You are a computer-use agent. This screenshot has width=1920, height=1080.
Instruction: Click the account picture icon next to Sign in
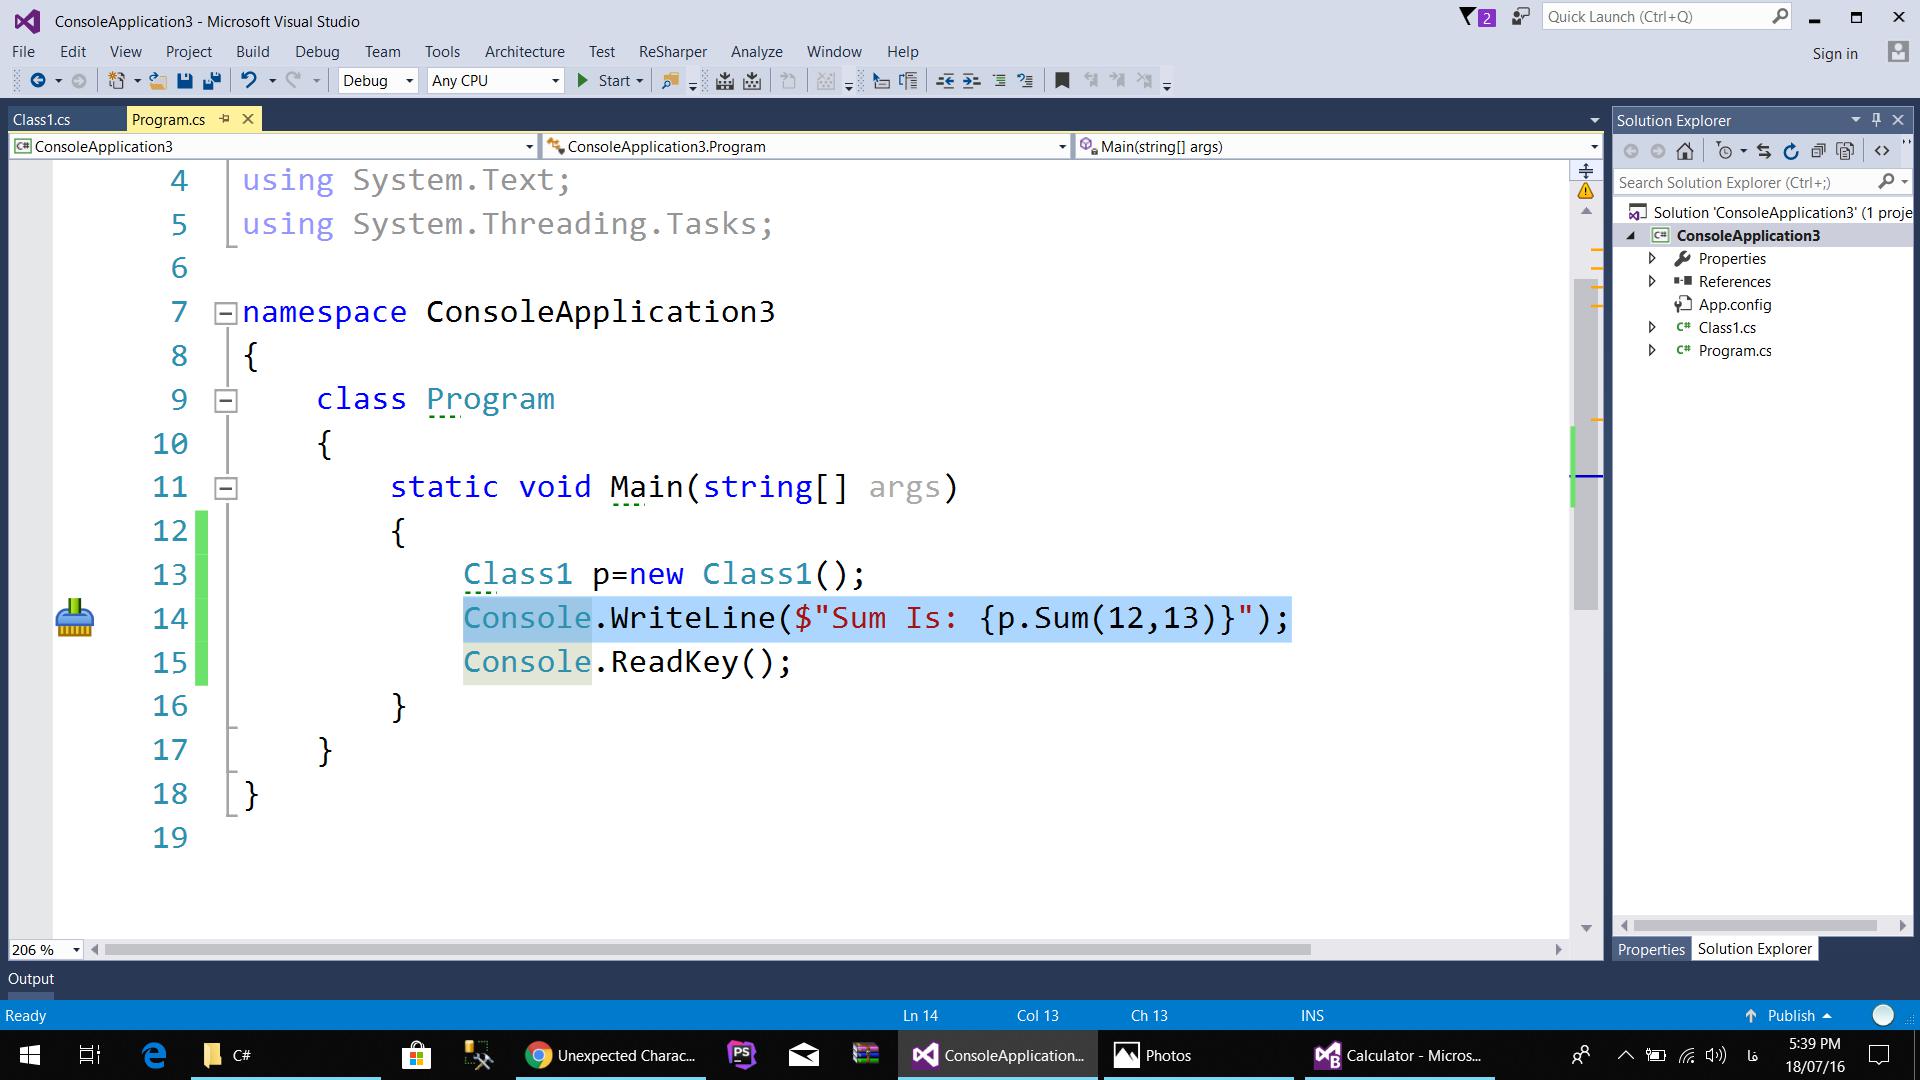(1897, 52)
